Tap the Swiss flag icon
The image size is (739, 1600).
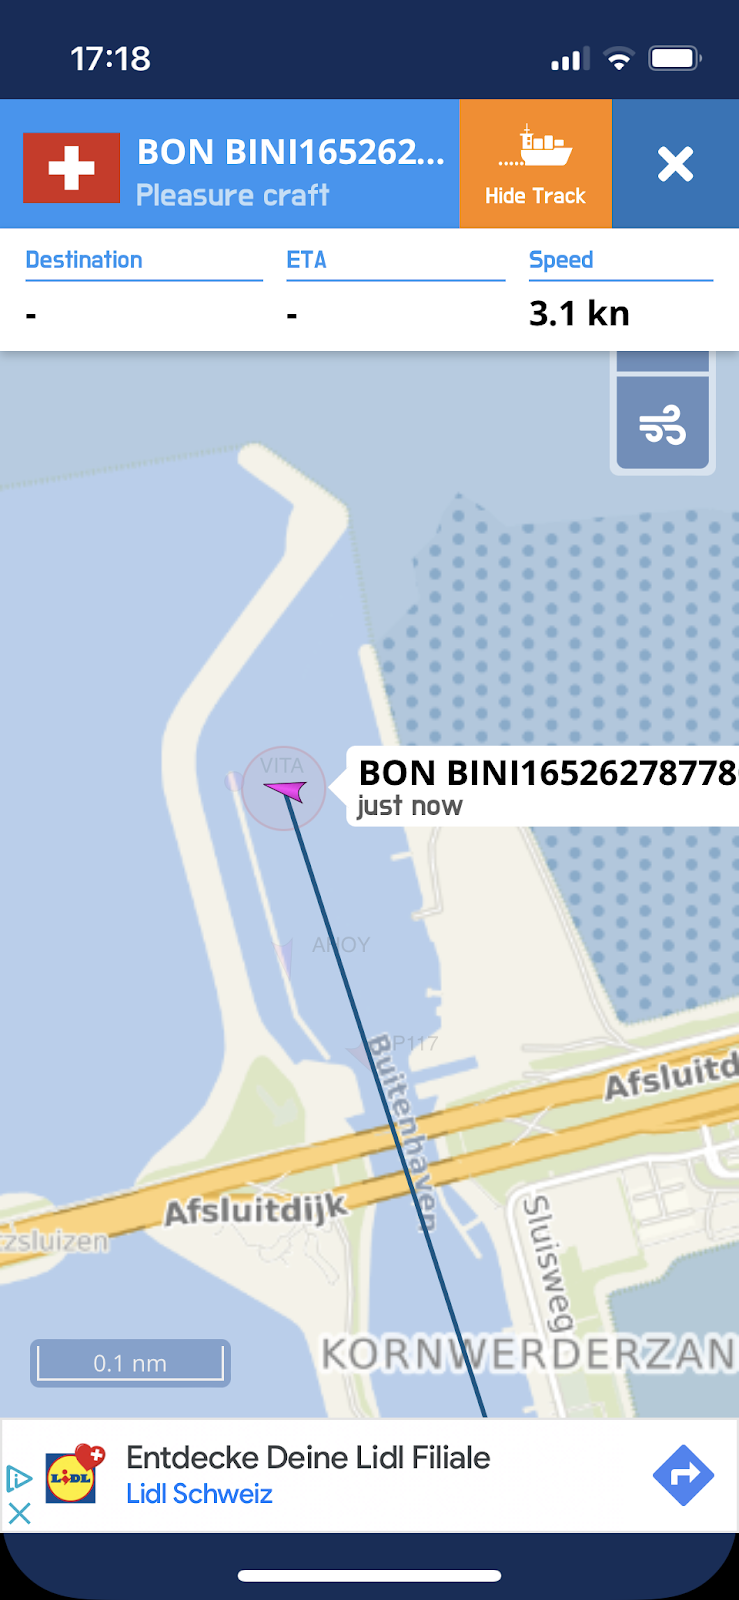(72, 167)
